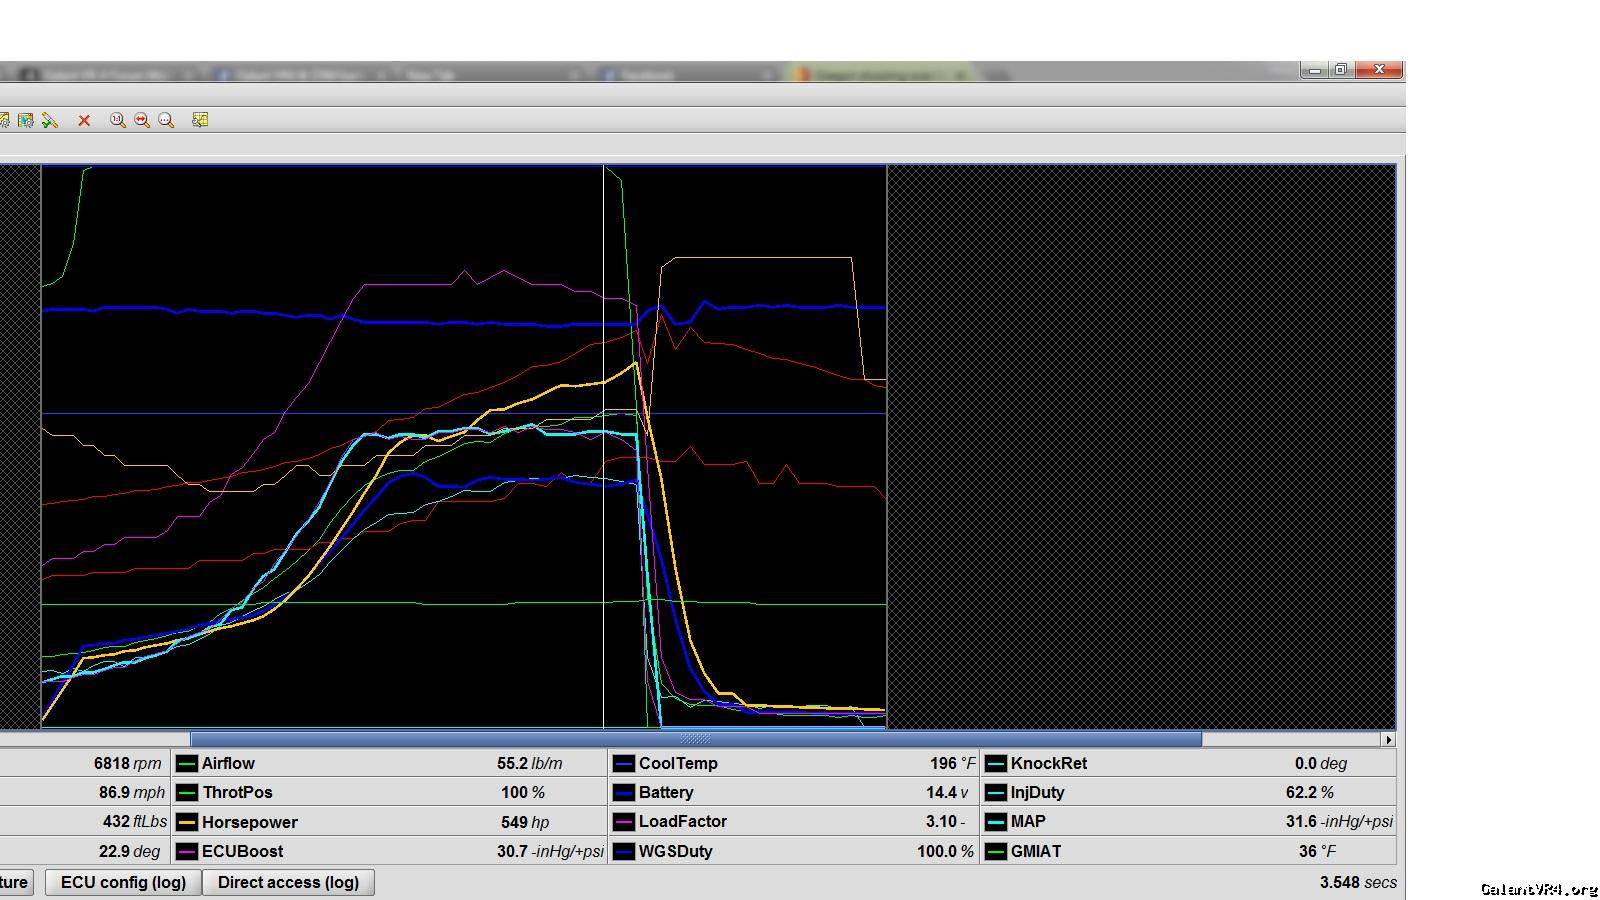The image size is (1600, 900).
Task: Click the red X delete icon
Action: (x=85, y=120)
